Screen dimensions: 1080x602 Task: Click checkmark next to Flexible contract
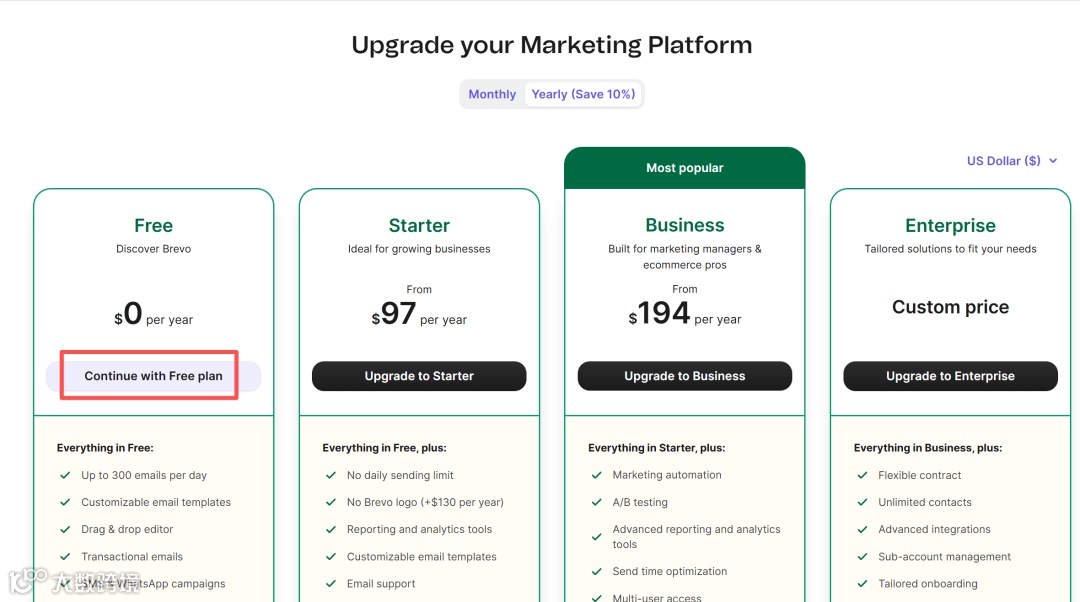tap(862, 476)
